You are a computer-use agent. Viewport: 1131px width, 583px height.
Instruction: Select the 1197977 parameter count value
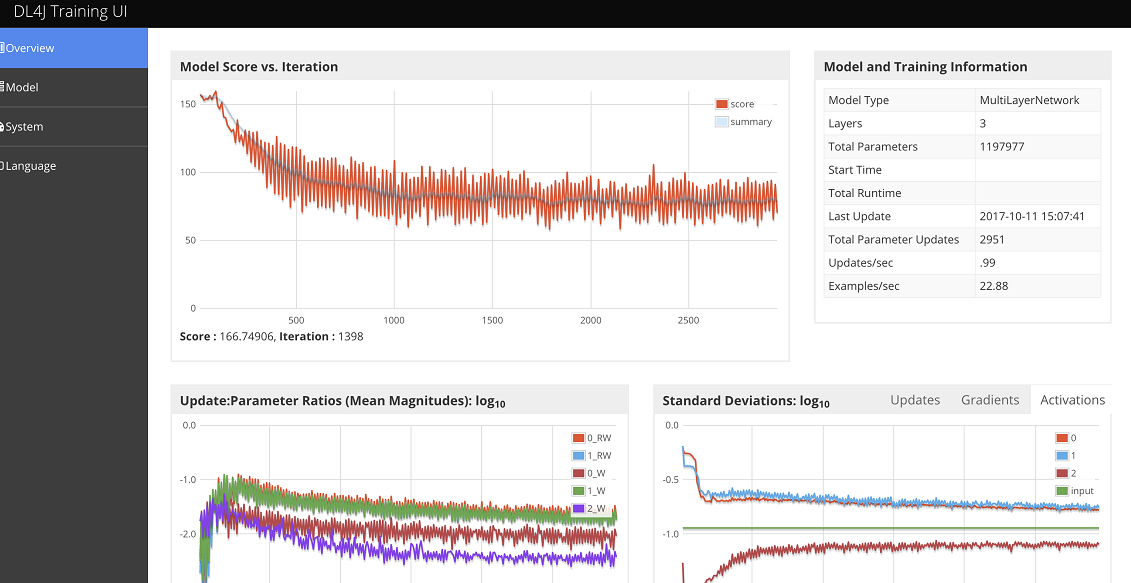(x=1002, y=146)
